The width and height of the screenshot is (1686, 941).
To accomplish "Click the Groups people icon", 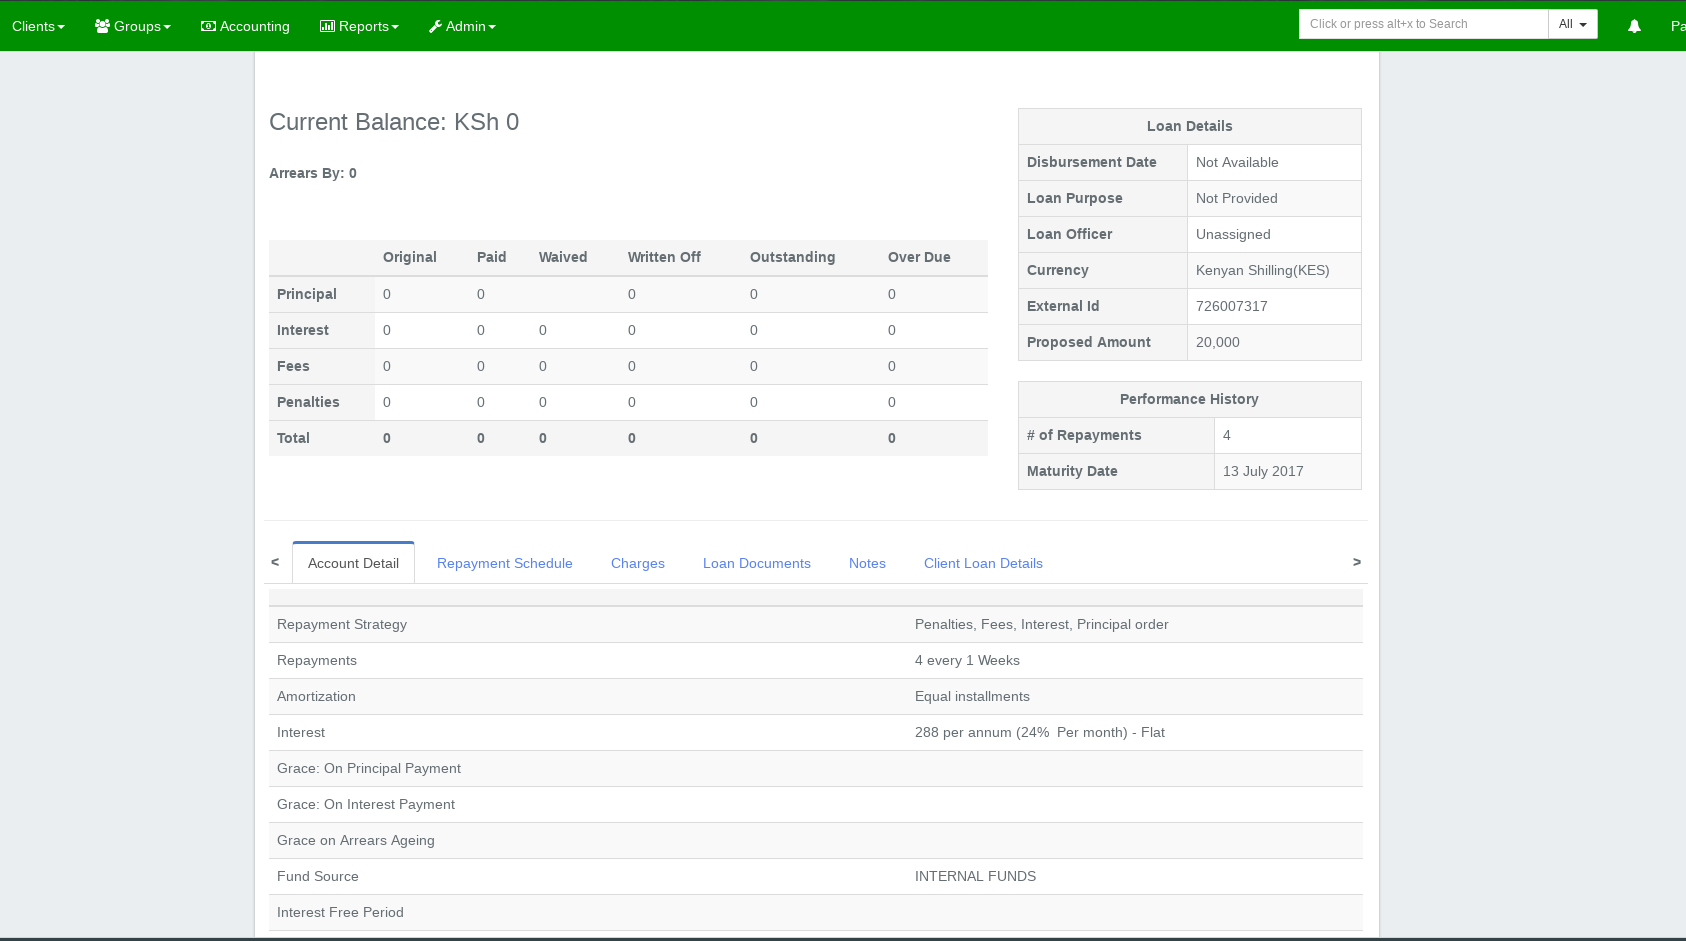I will [x=102, y=26].
